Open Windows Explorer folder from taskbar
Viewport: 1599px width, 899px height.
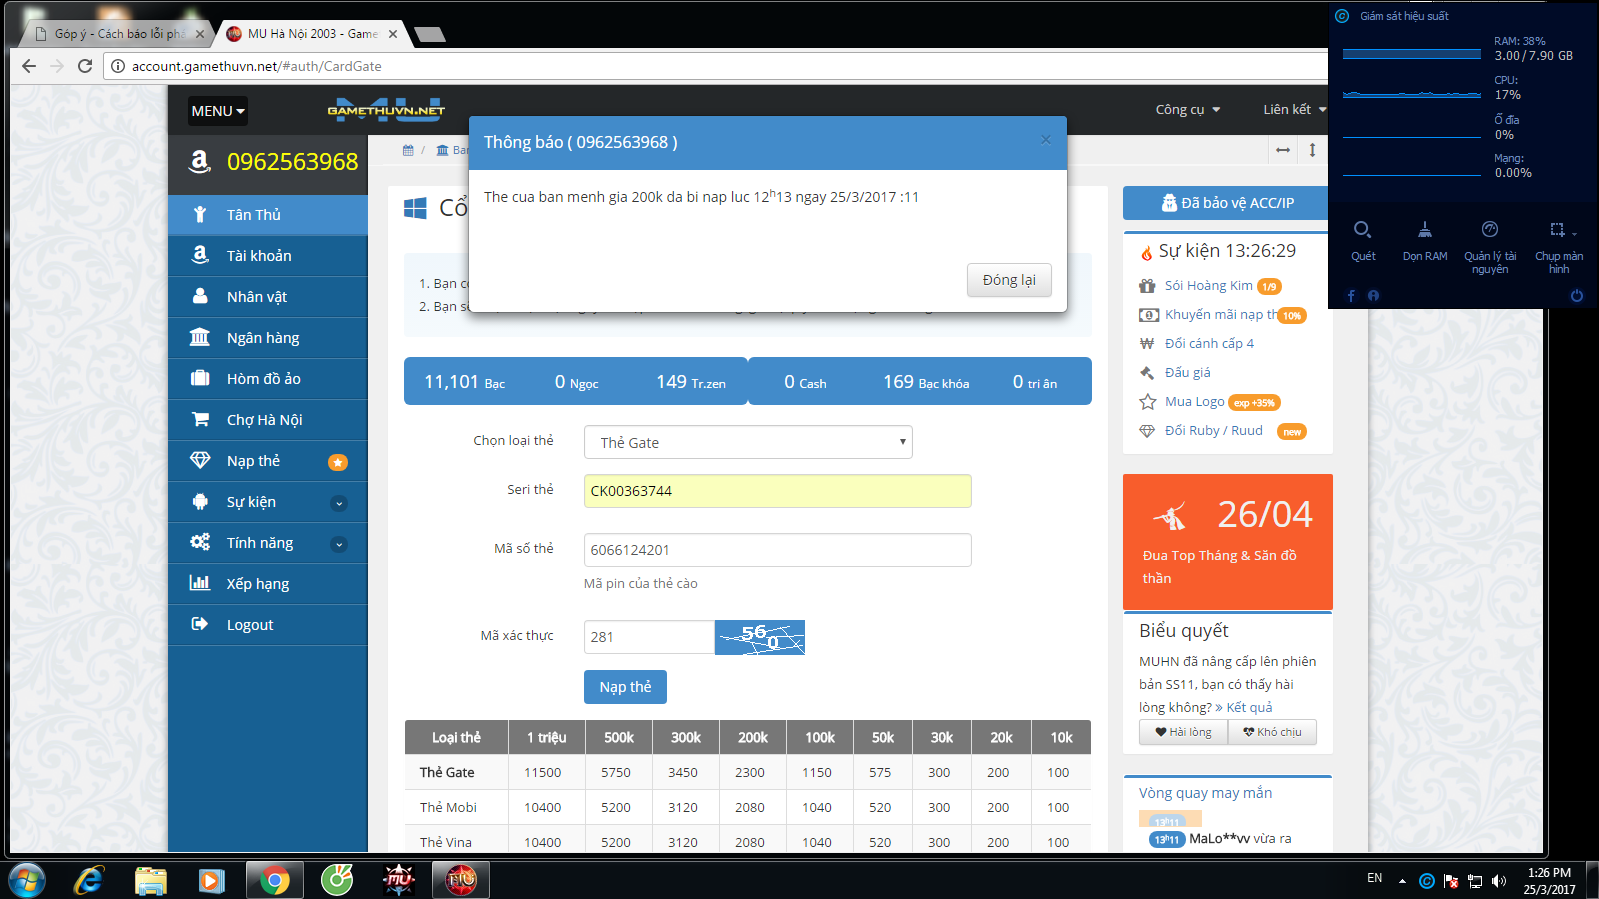(x=151, y=880)
